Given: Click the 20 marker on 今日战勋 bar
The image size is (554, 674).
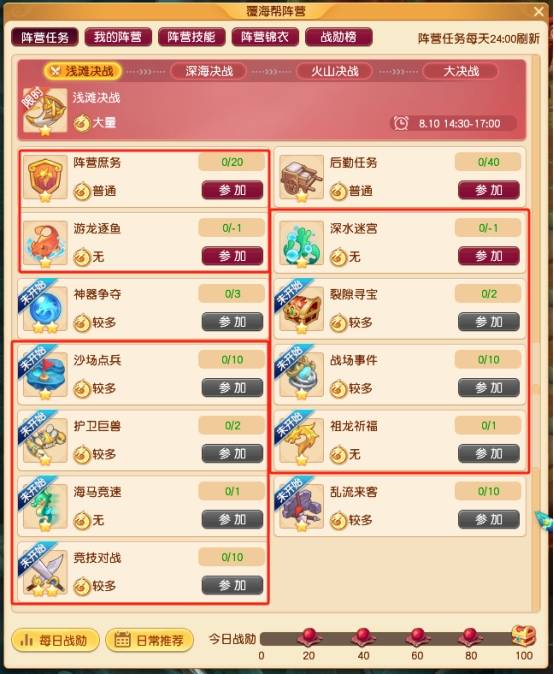Looking at the screenshot, I should 309,637.
